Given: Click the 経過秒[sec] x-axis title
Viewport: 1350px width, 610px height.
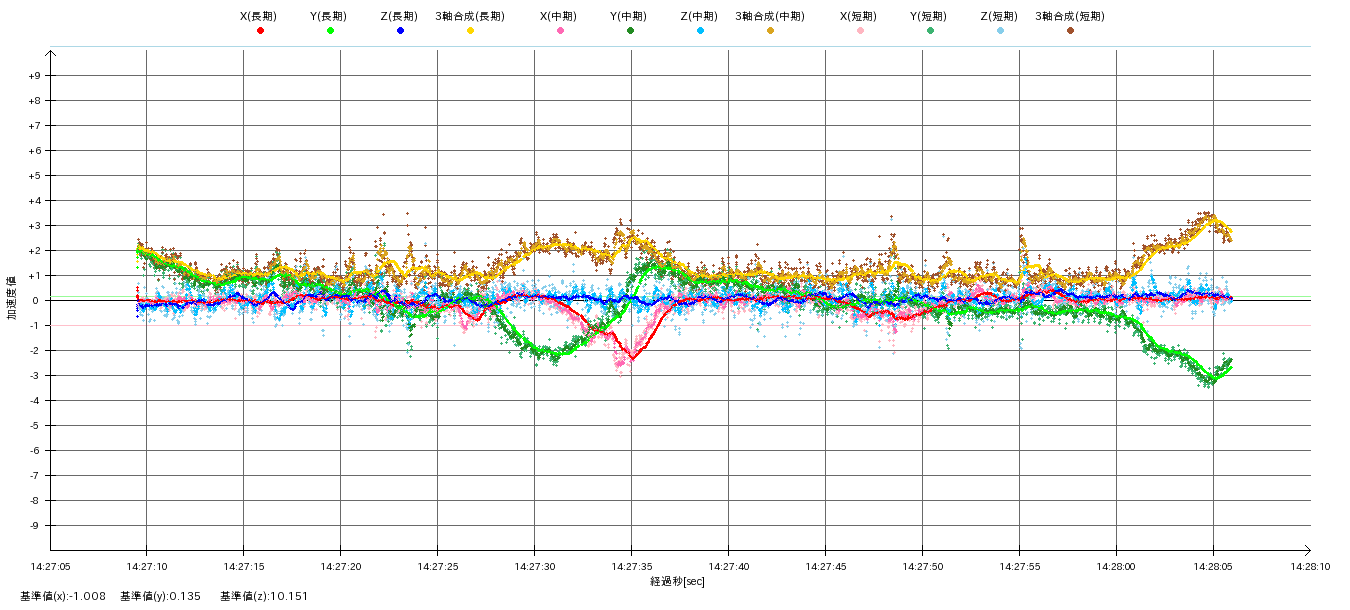Looking at the screenshot, I should pyautogui.click(x=677, y=581).
